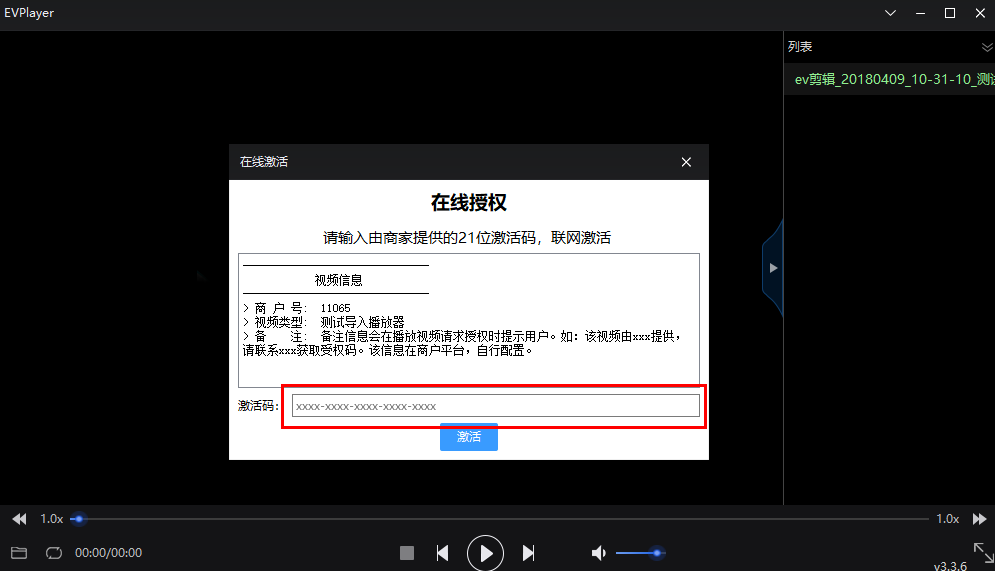Open the title bar dropdown chevron menu
Viewport: 995px width, 571px height.
coord(890,13)
